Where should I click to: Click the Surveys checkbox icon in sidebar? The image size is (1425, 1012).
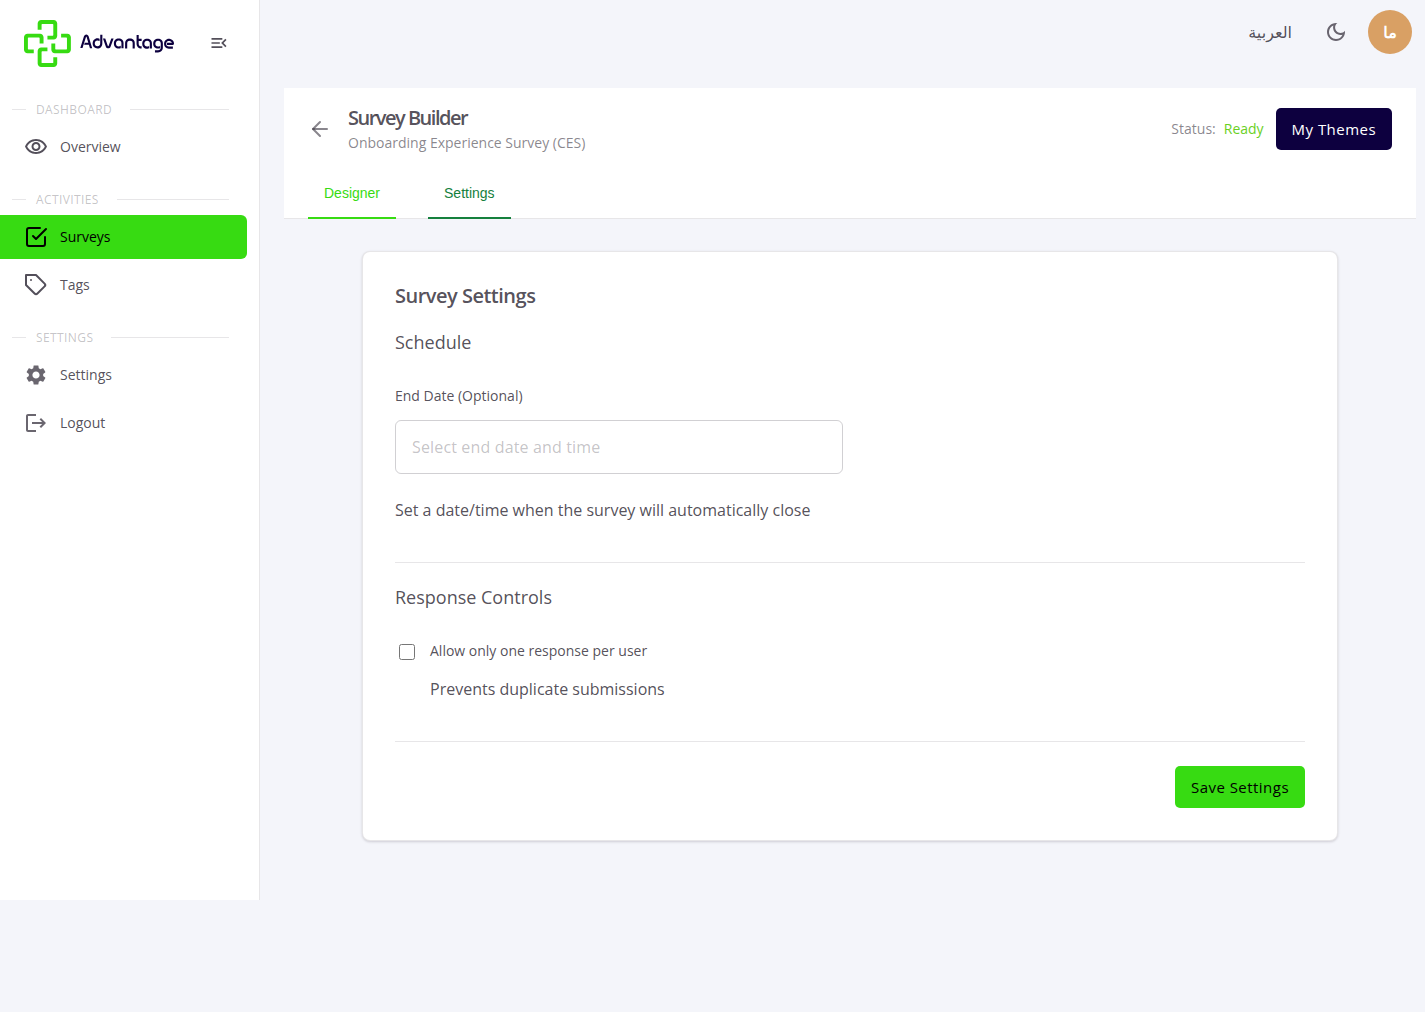tap(36, 237)
